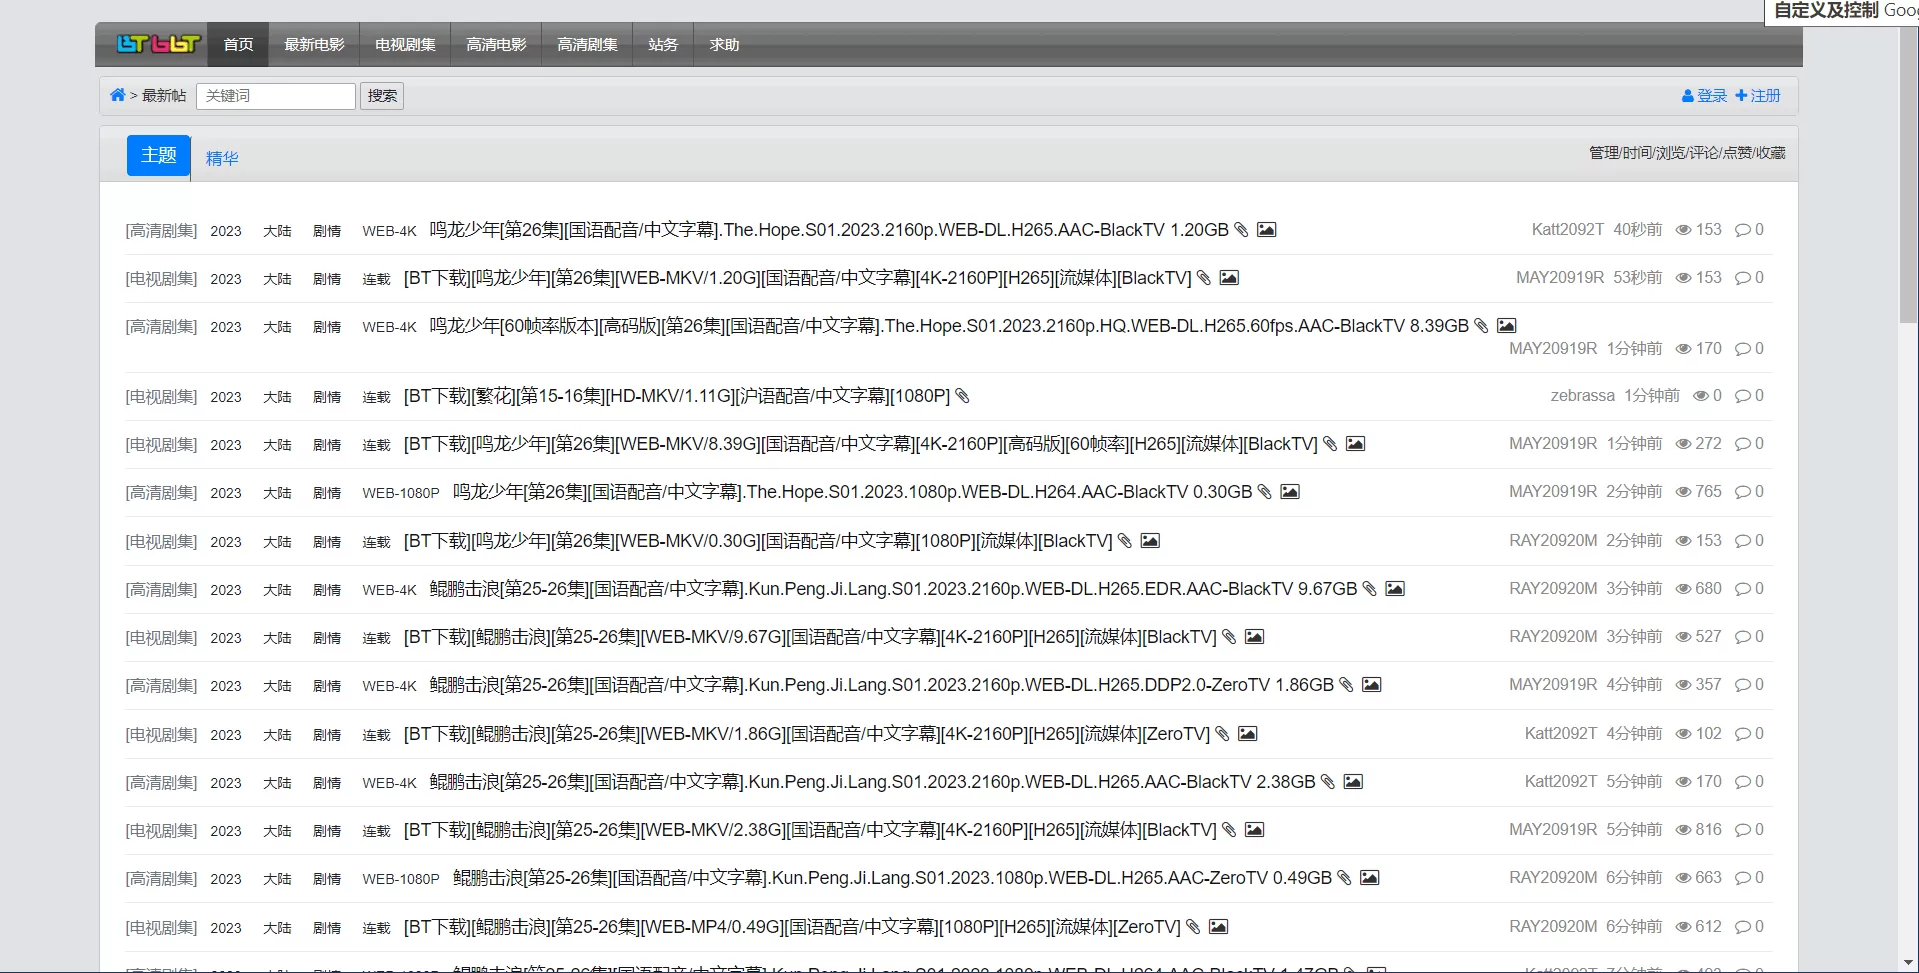Filter by WEB-1080P tag on 0.30GB post
1919x973 pixels.
click(400, 493)
